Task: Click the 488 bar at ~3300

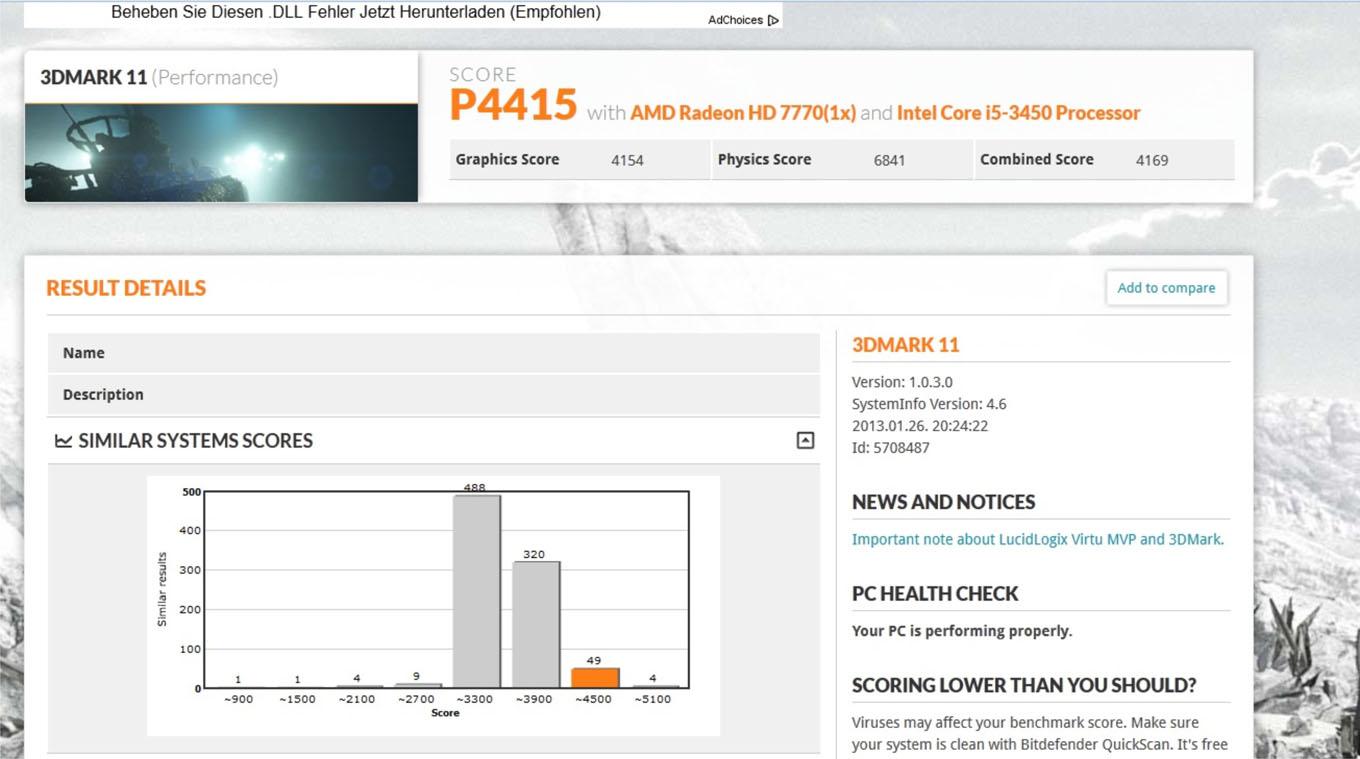Action: (476, 591)
